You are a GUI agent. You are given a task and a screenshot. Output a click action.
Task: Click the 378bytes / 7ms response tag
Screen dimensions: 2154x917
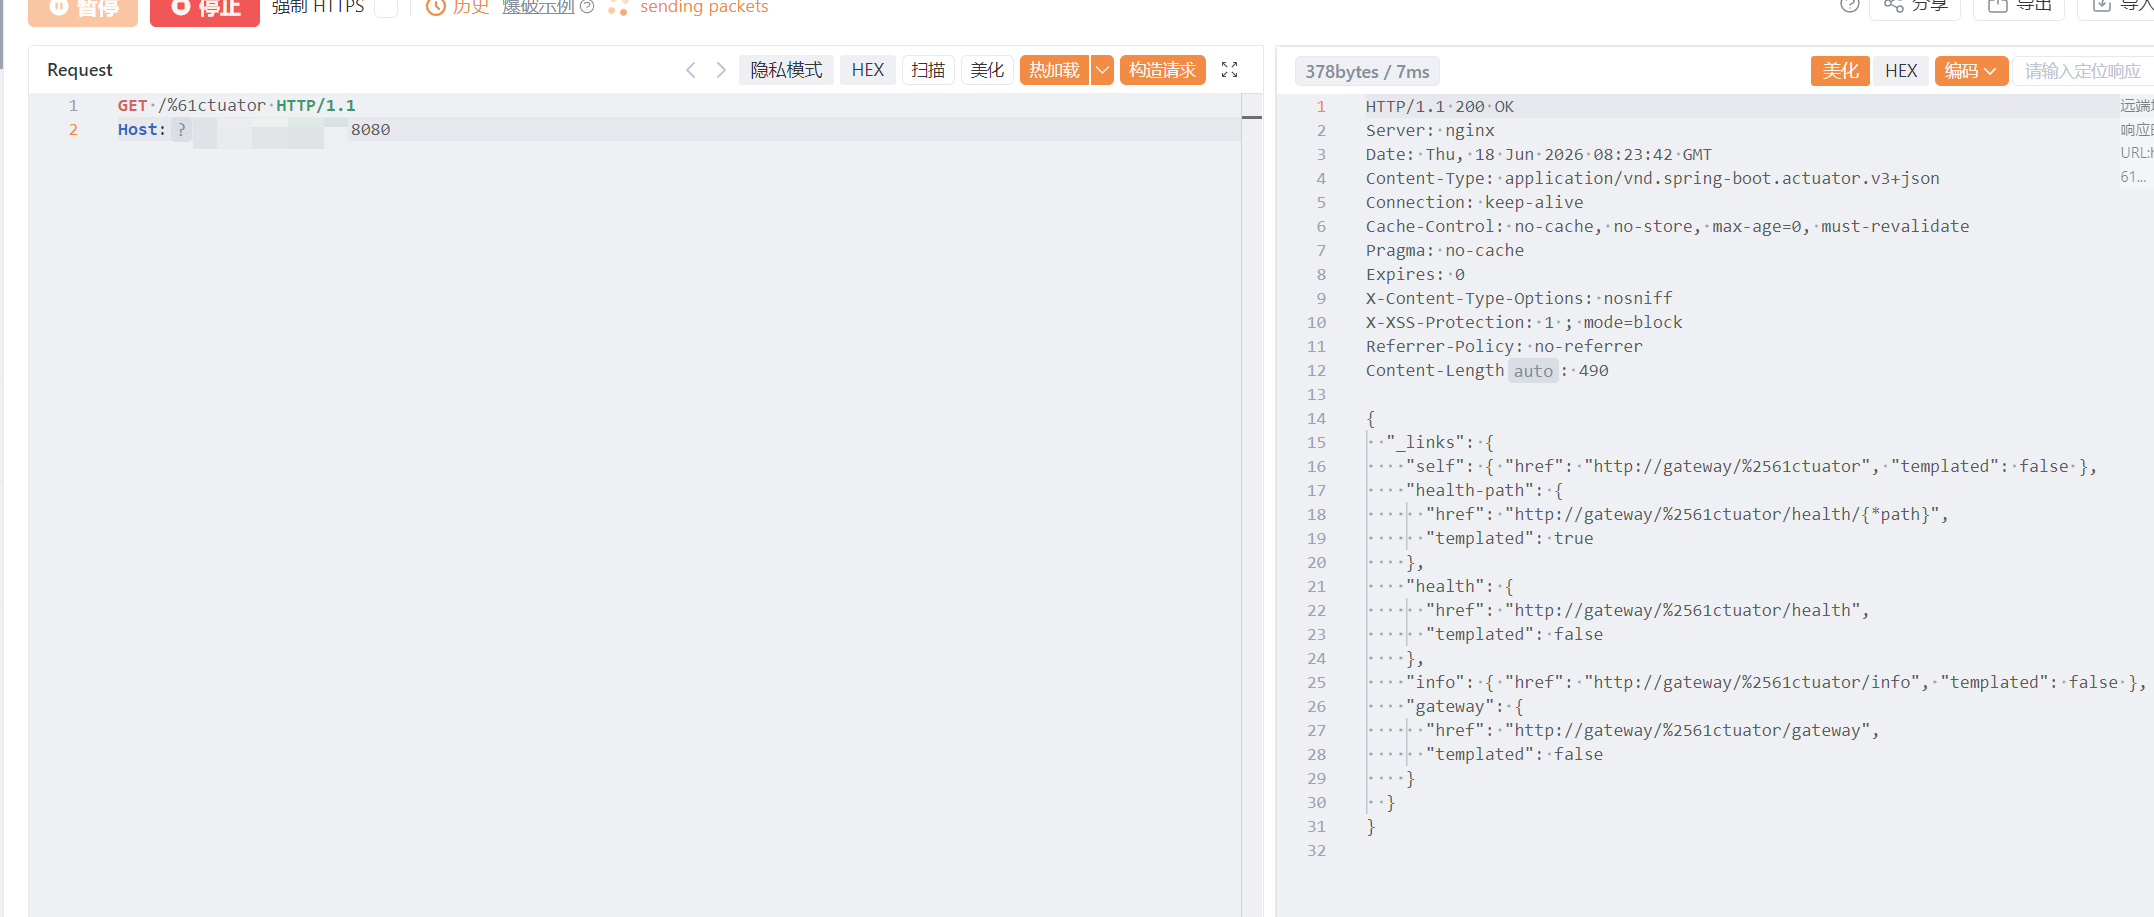[1367, 72]
